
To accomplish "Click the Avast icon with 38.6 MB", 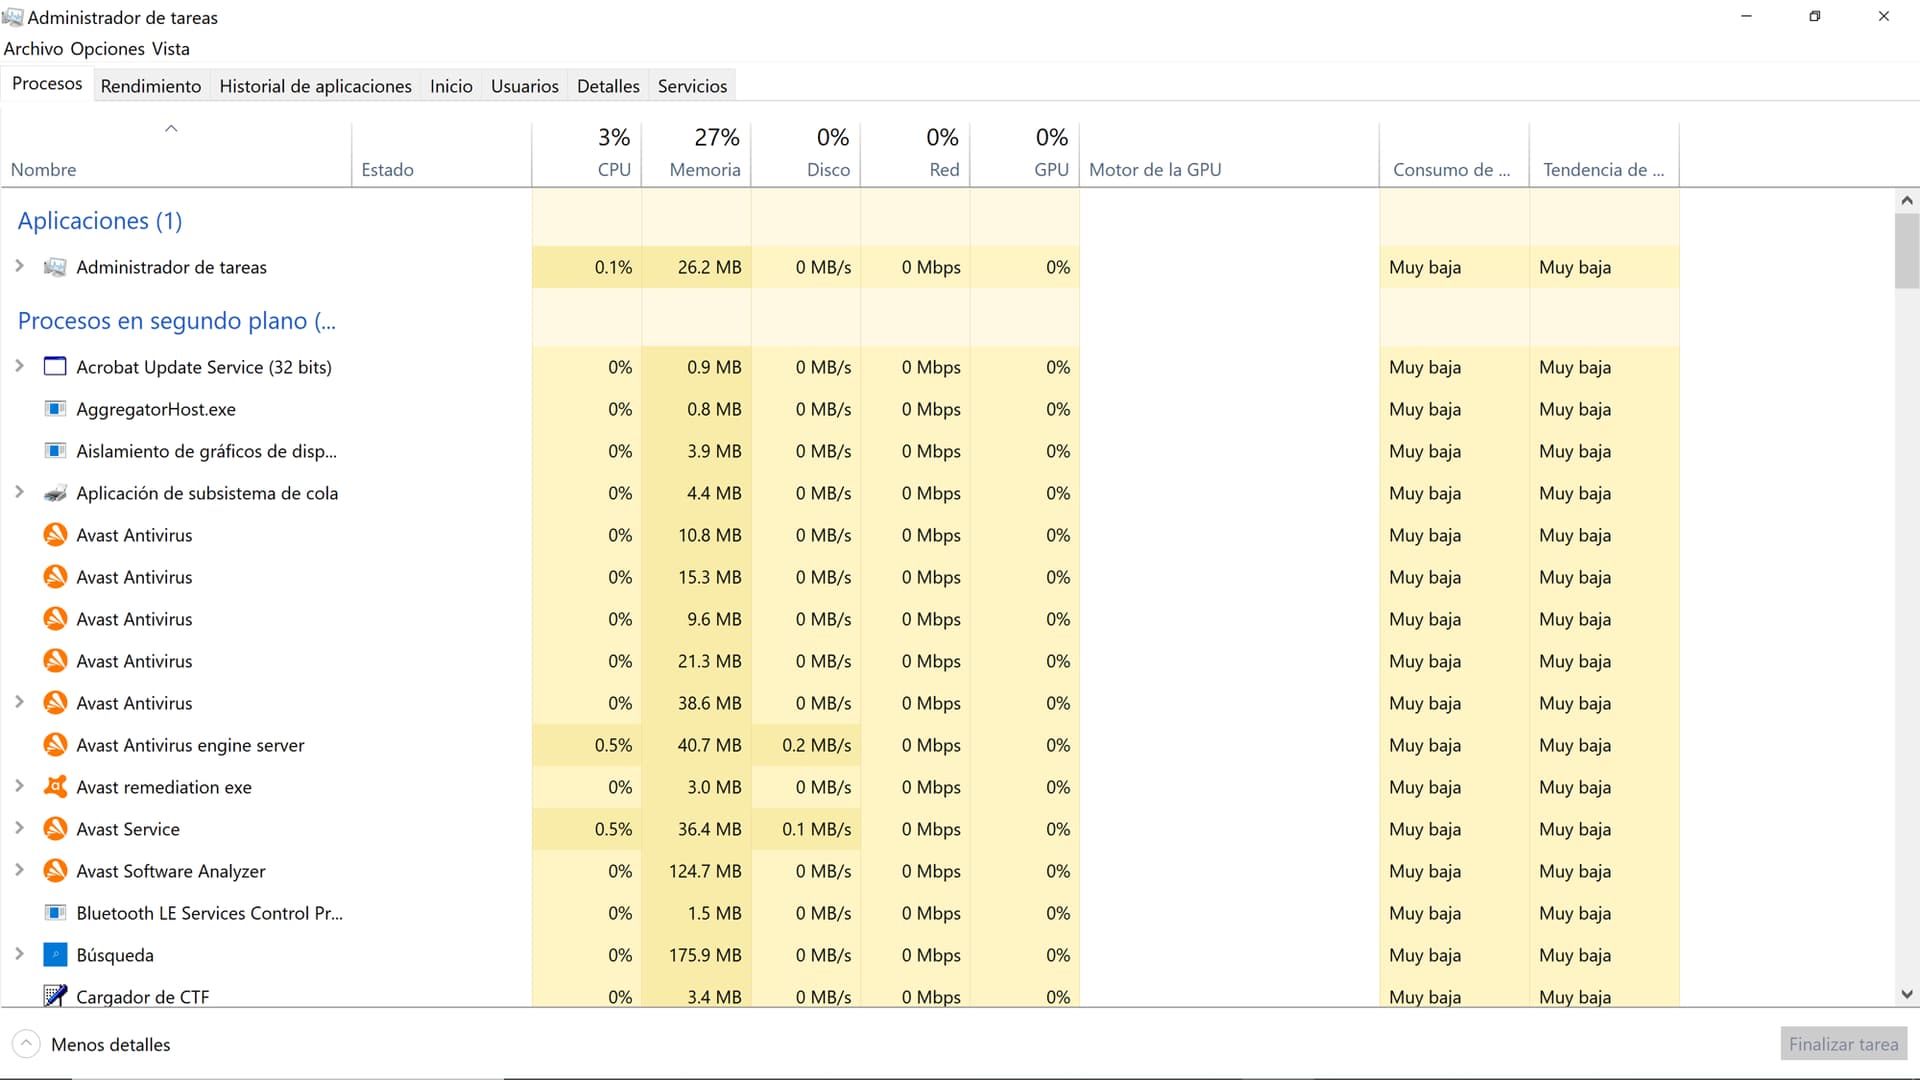I will [55, 703].
